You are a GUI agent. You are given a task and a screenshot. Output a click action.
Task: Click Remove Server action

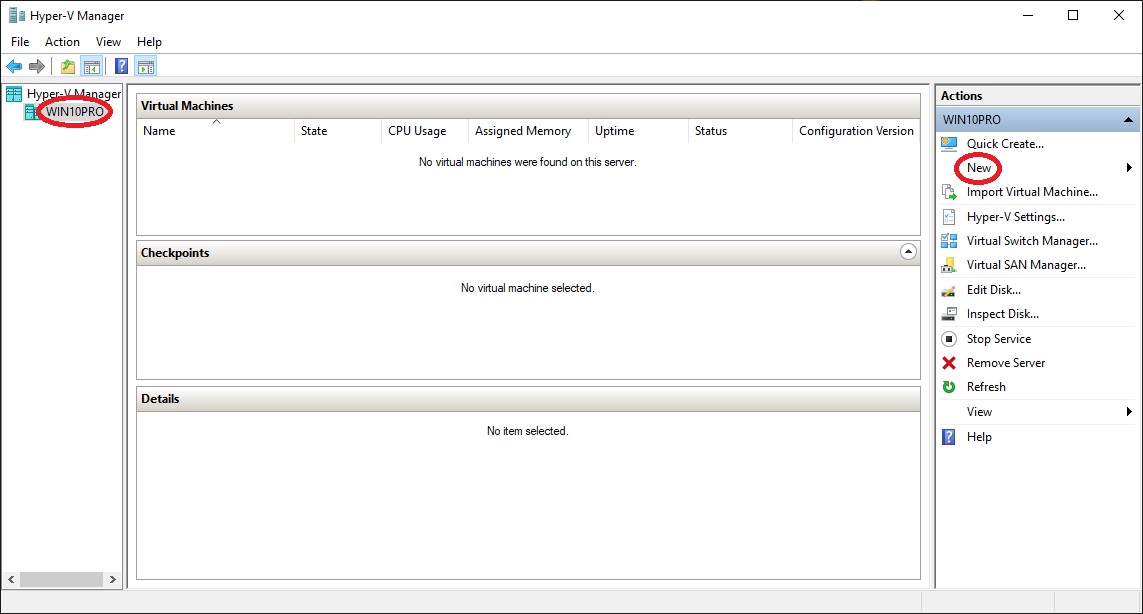1006,362
